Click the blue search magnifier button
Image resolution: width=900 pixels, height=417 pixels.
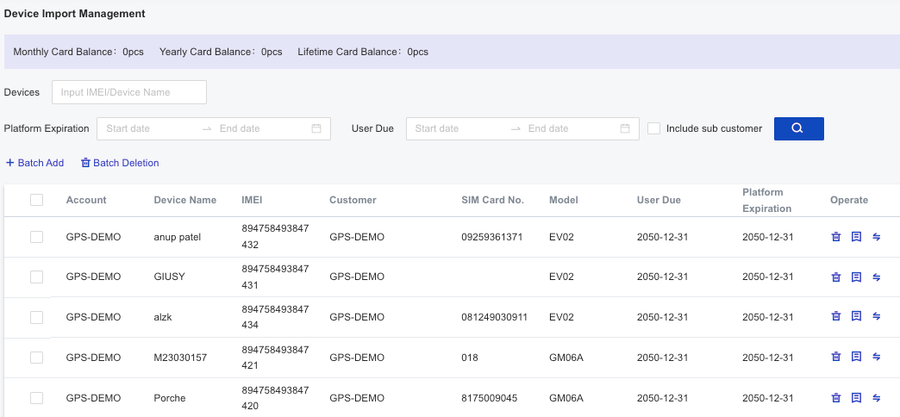pos(798,128)
